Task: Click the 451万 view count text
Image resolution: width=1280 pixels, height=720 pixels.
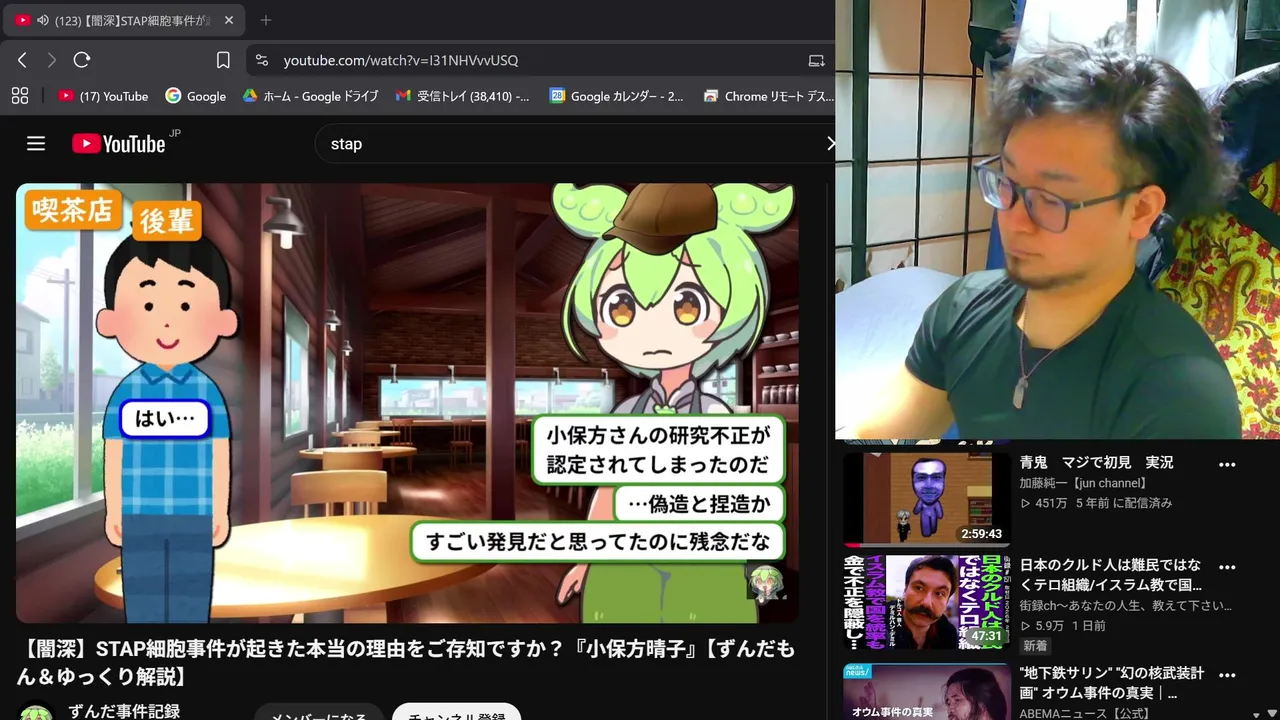Action: 1044,503
